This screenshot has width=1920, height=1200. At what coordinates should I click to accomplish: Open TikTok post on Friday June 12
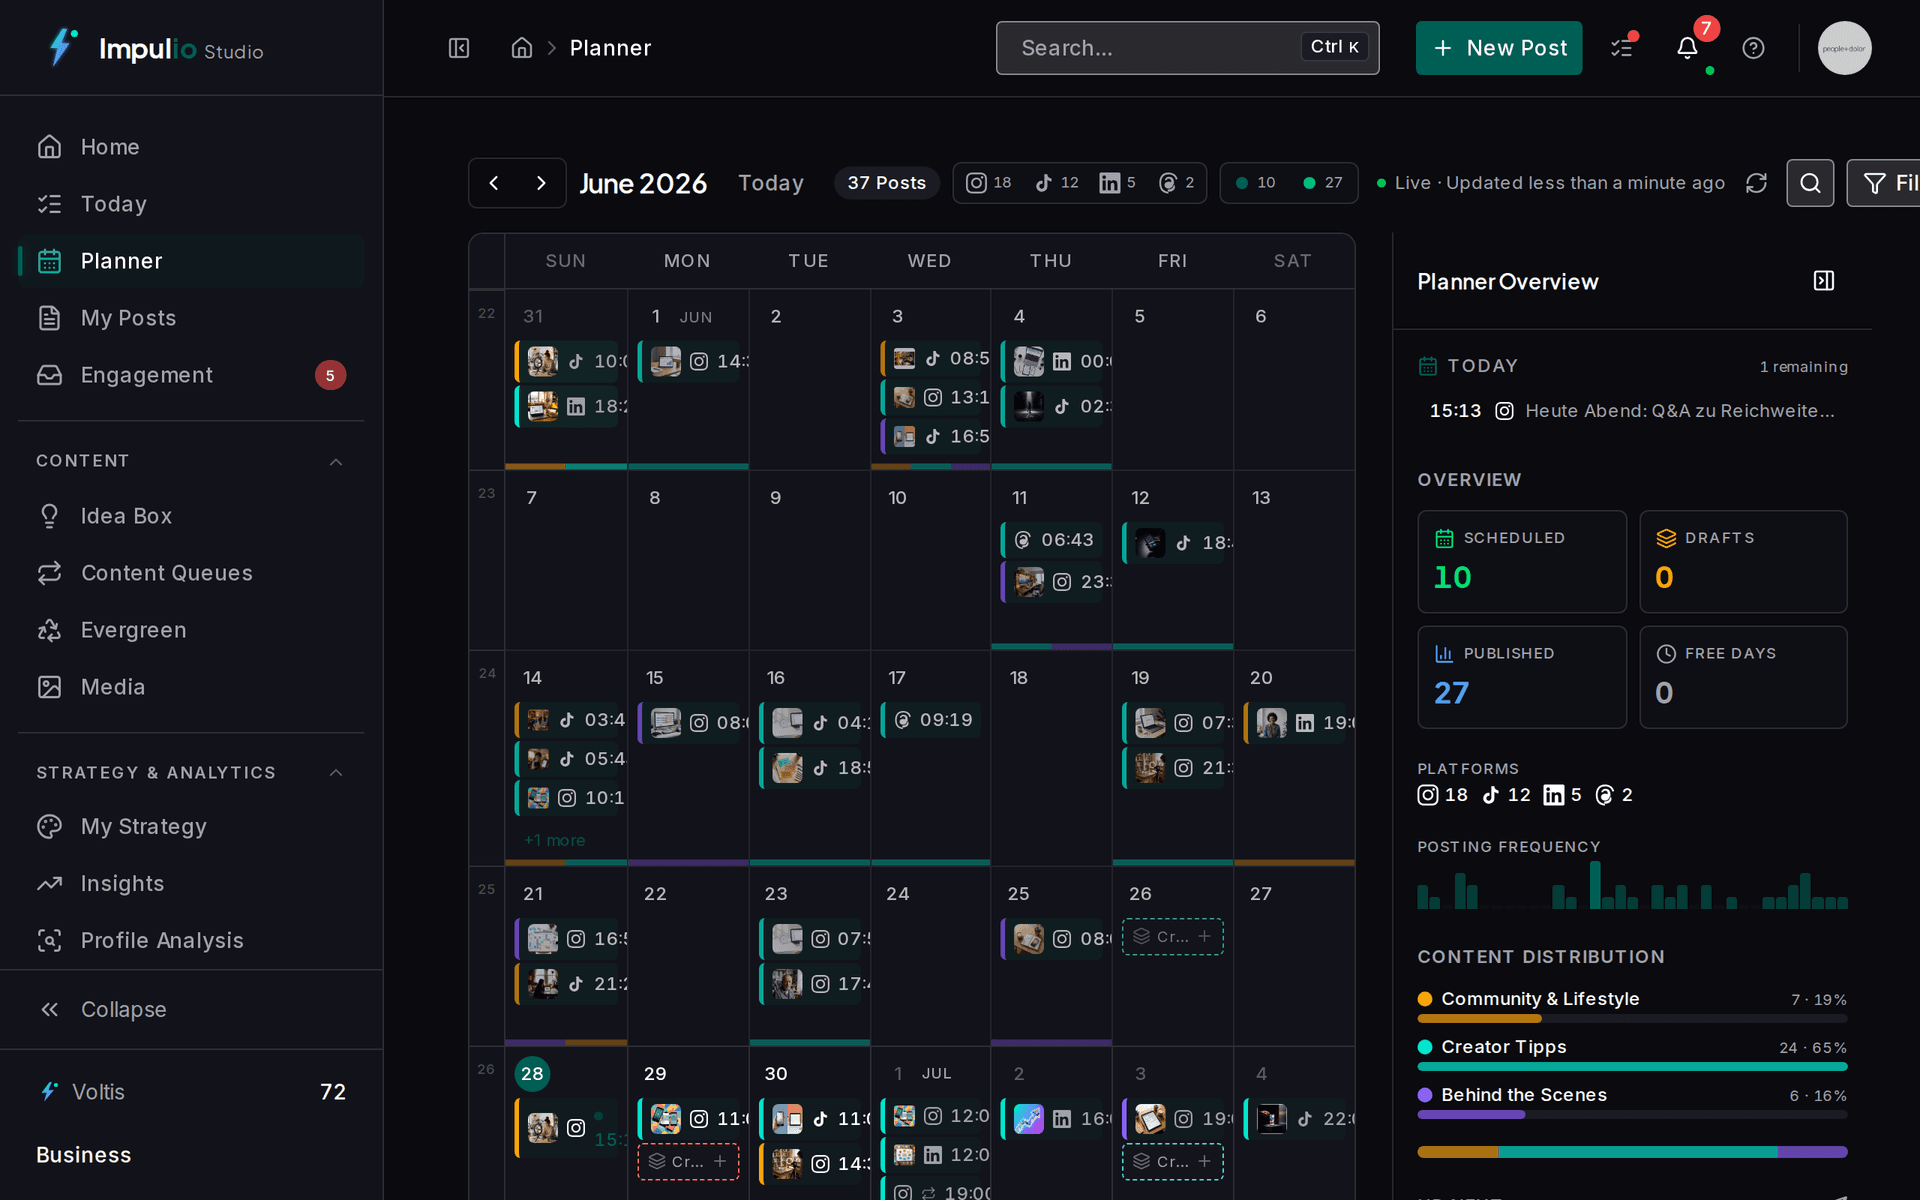point(1174,543)
